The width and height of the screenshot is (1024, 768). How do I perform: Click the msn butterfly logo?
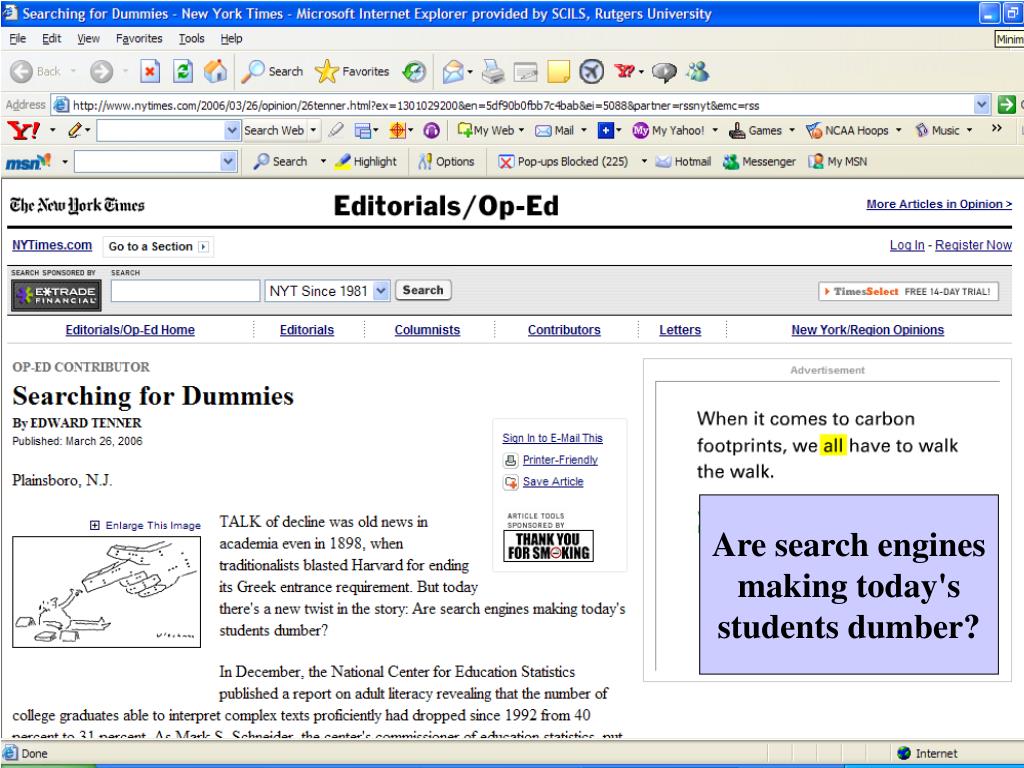tap(28, 161)
